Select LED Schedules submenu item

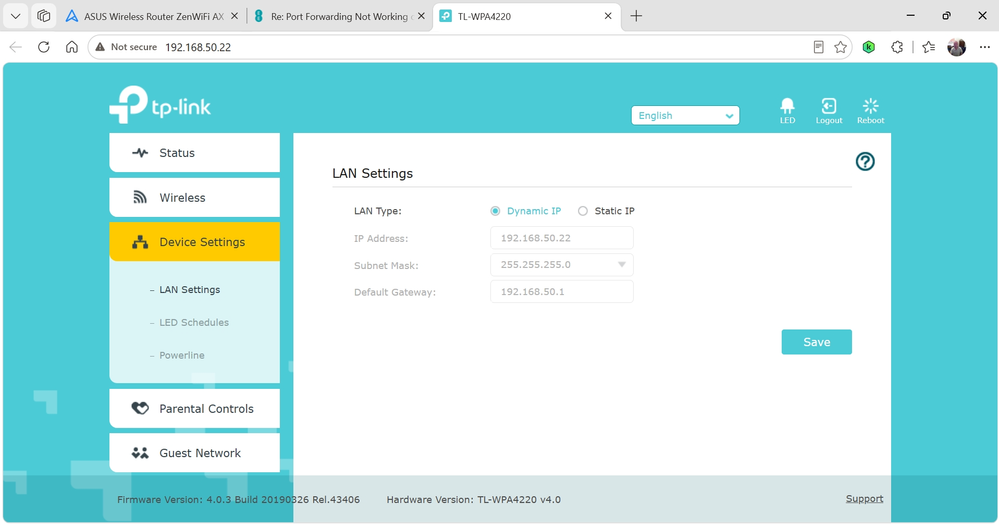(194, 322)
